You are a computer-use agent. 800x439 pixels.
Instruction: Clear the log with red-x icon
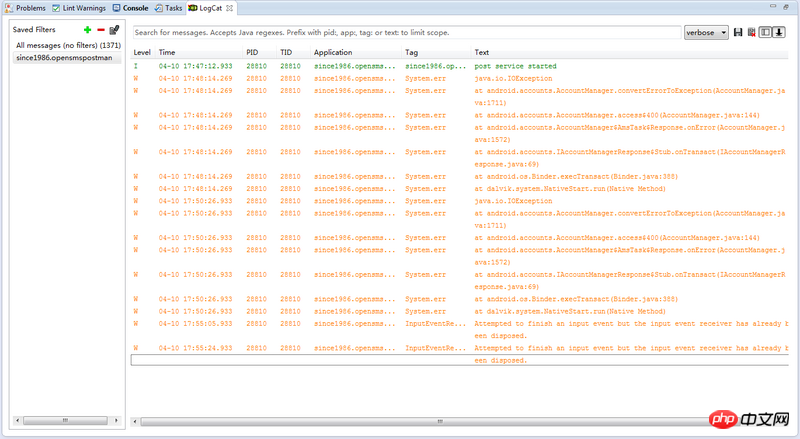coord(752,32)
